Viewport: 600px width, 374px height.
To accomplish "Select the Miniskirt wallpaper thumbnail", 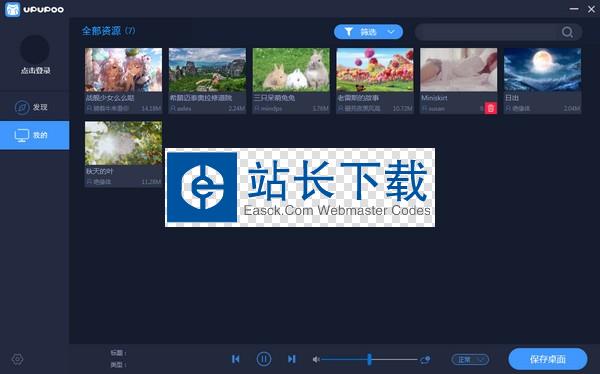I will (458, 70).
